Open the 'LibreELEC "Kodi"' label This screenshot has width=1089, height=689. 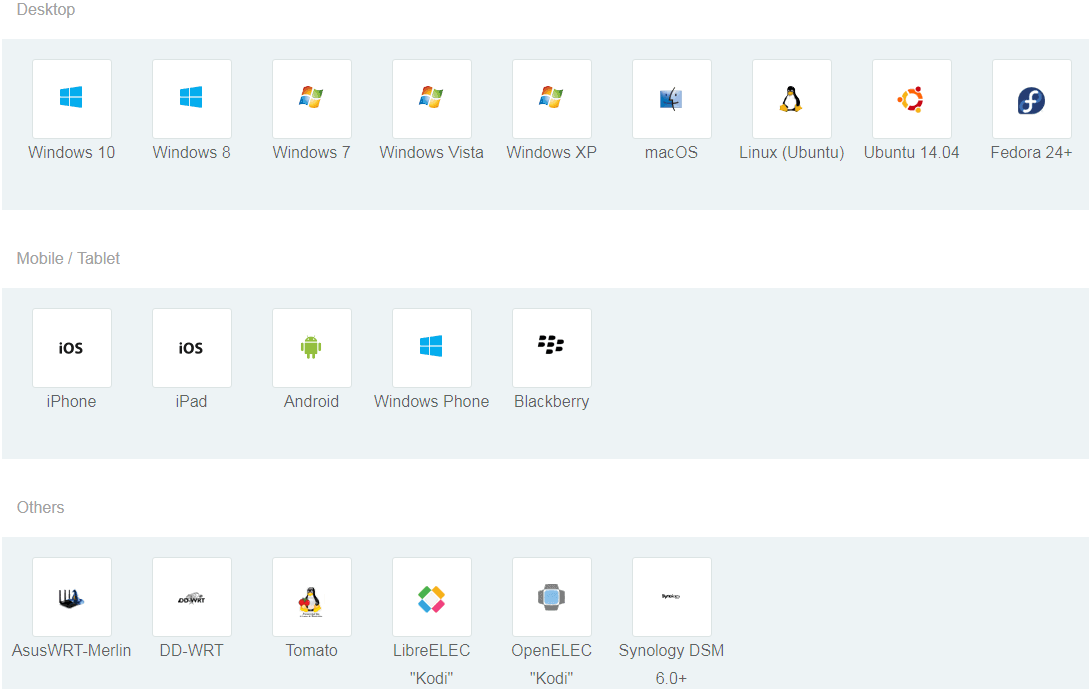click(432, 664)
